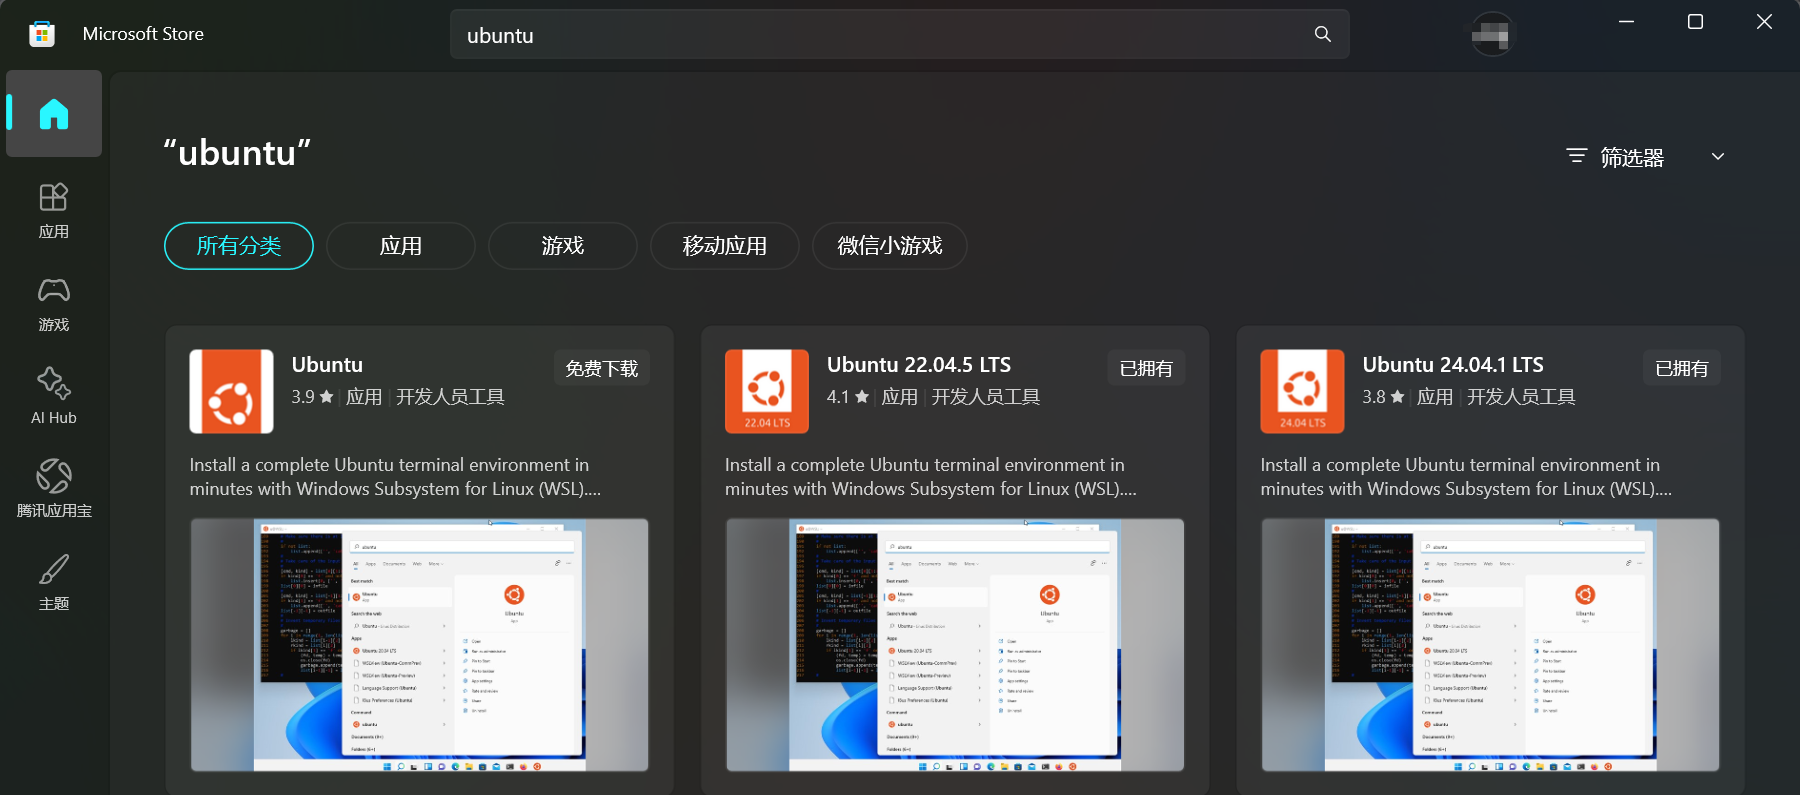Click the Ubuntu 22.04.5 LTS app icon
1800x795 pixels.
click(767, 391)
